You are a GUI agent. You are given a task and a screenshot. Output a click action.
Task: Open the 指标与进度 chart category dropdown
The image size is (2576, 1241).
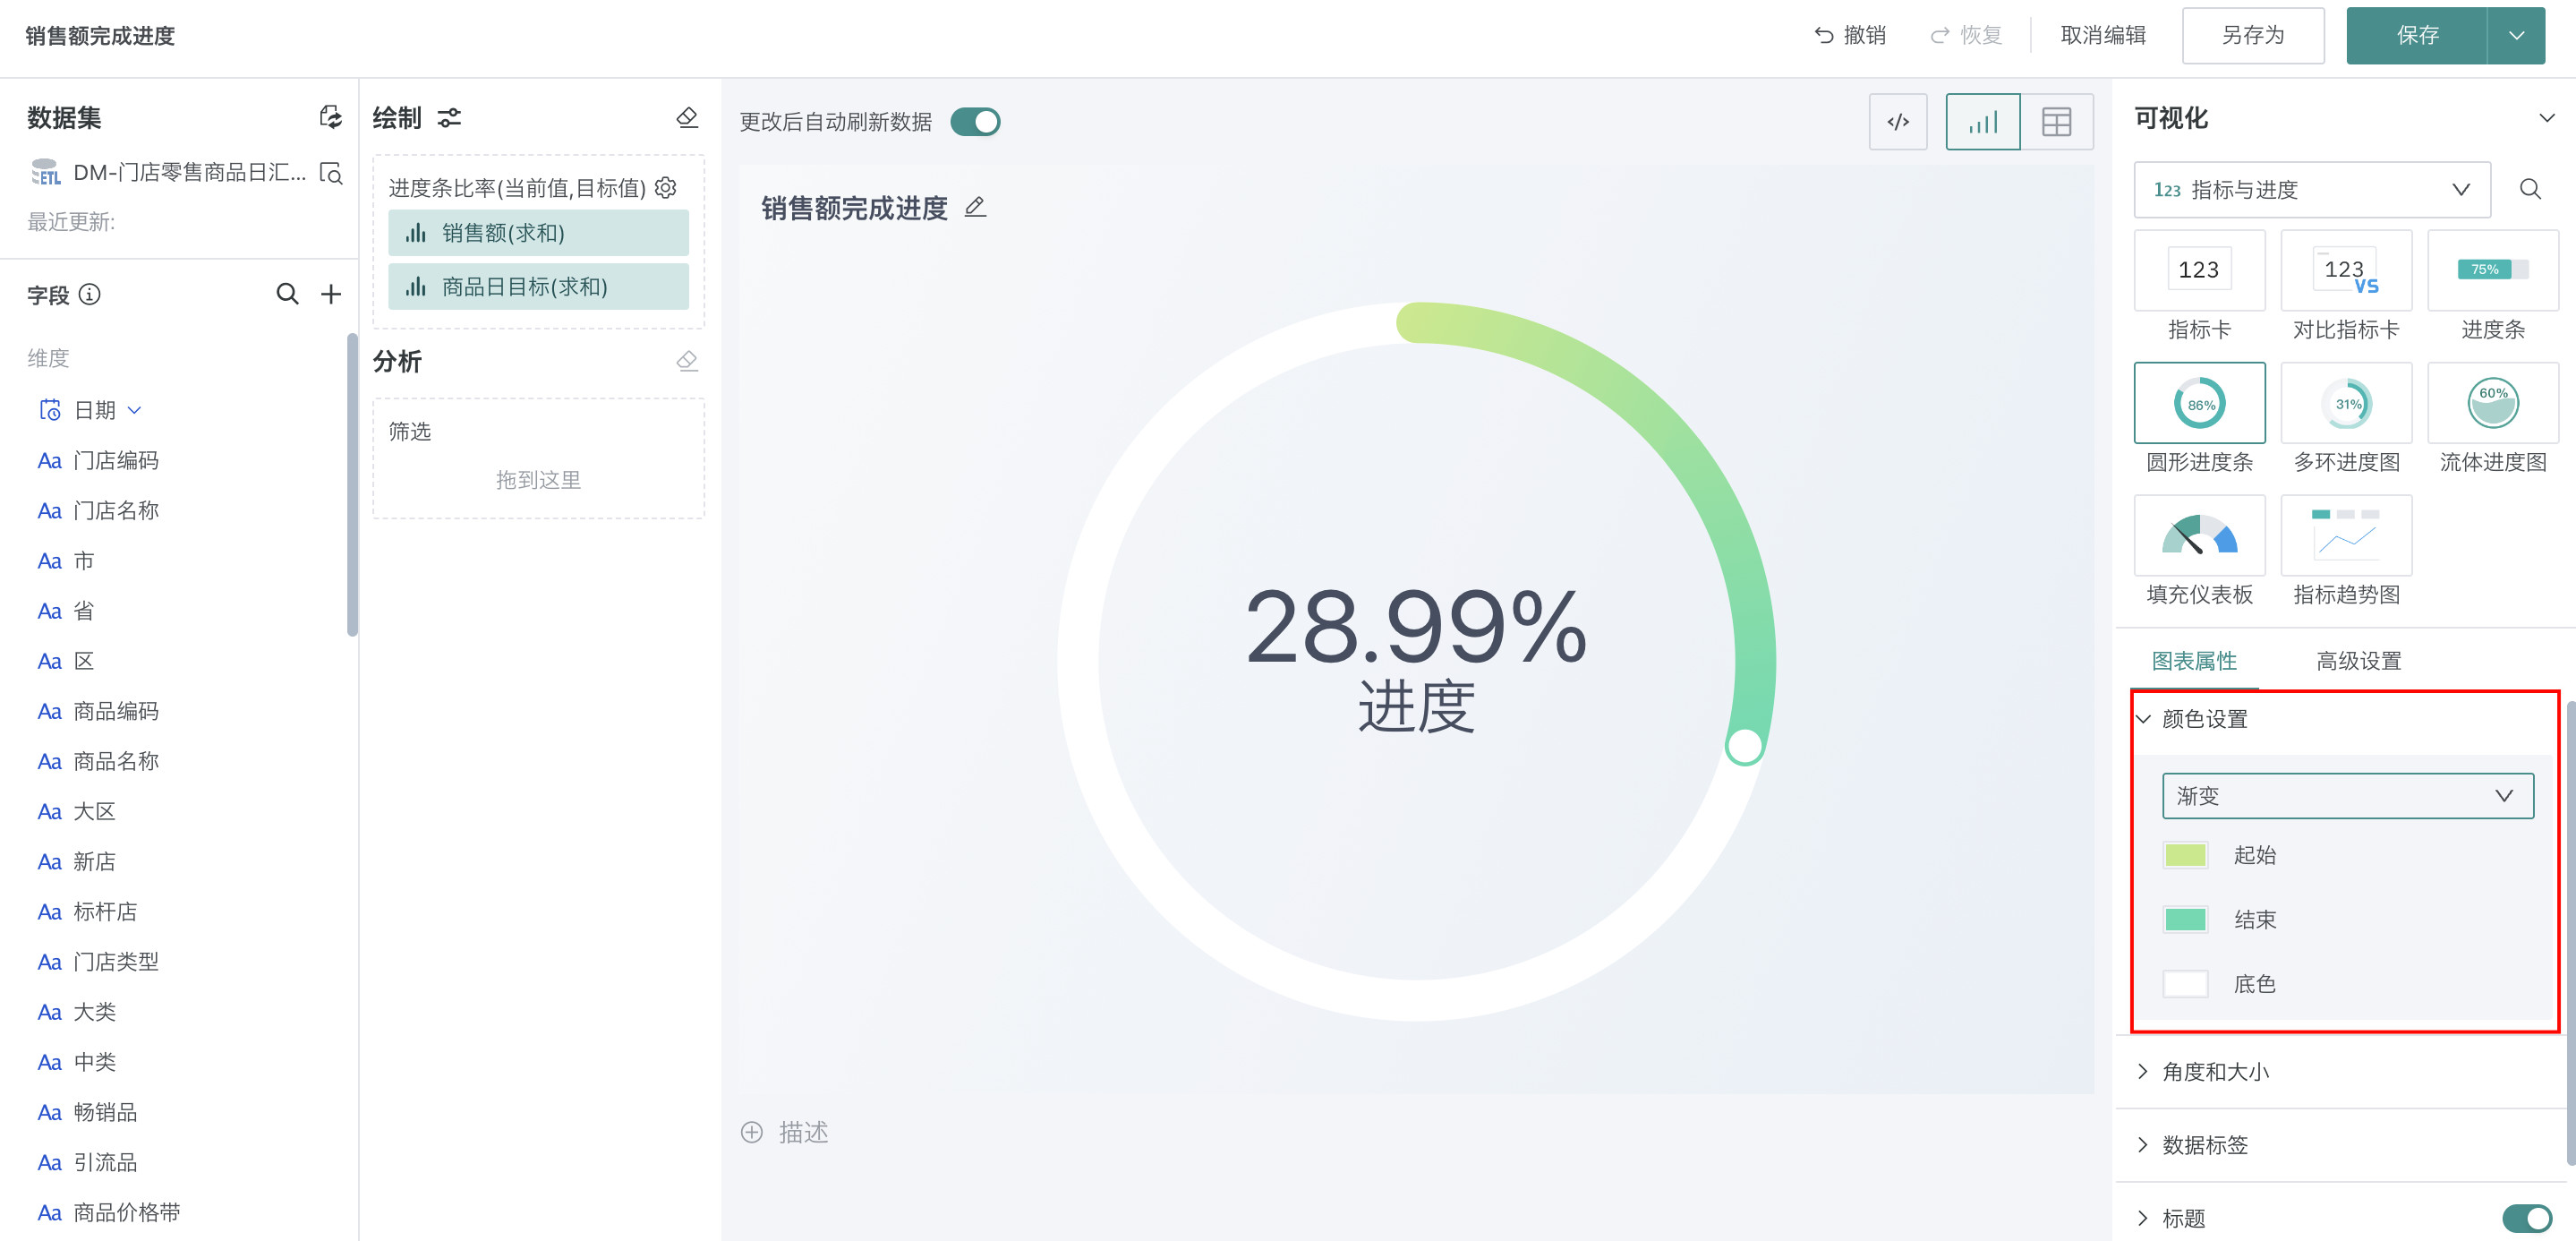[2311, 190]
